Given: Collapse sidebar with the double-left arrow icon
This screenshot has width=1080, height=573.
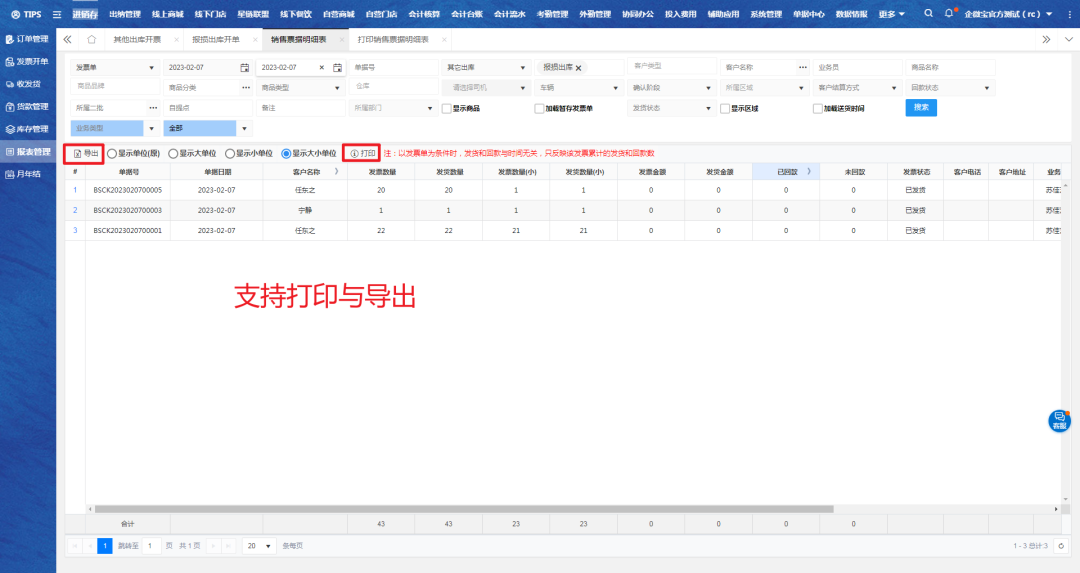Looking at the screenshot, I should pos(67,39).
